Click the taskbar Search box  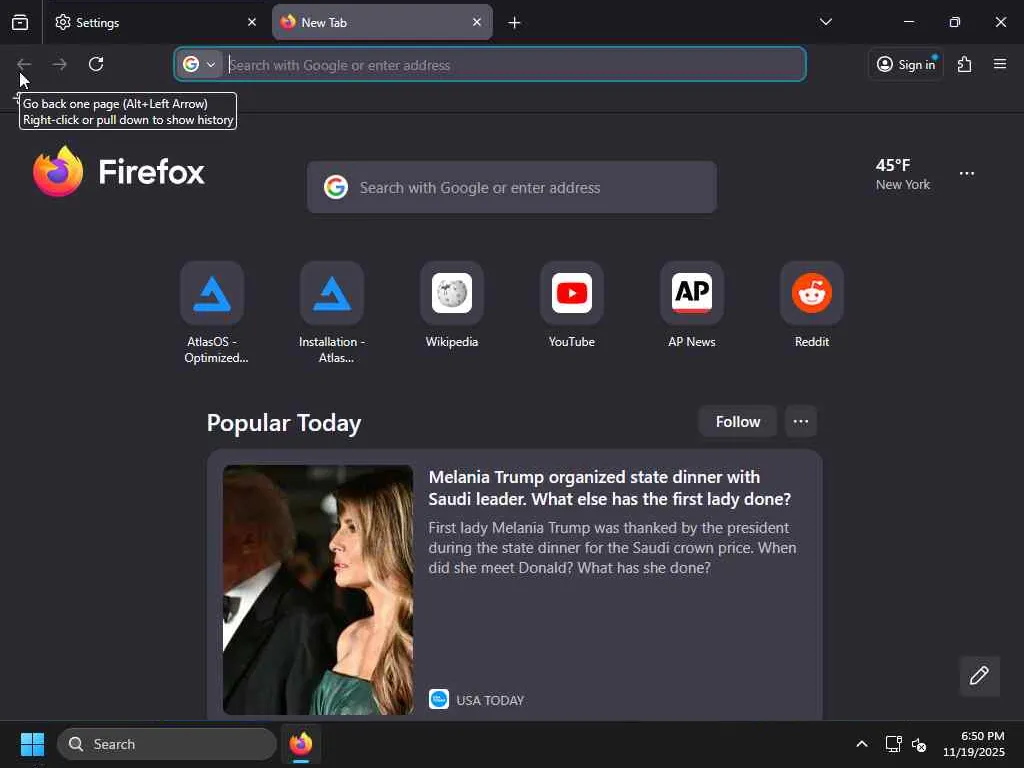(x=167, y=744)
